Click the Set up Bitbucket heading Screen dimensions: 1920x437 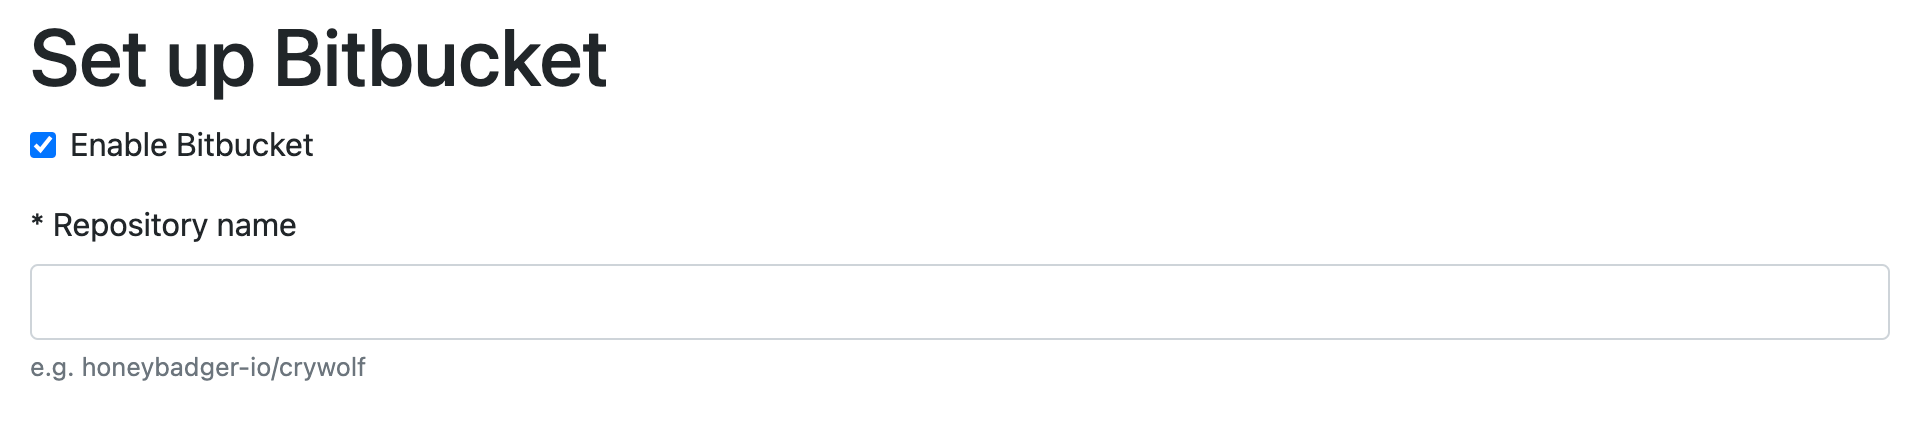319,60
